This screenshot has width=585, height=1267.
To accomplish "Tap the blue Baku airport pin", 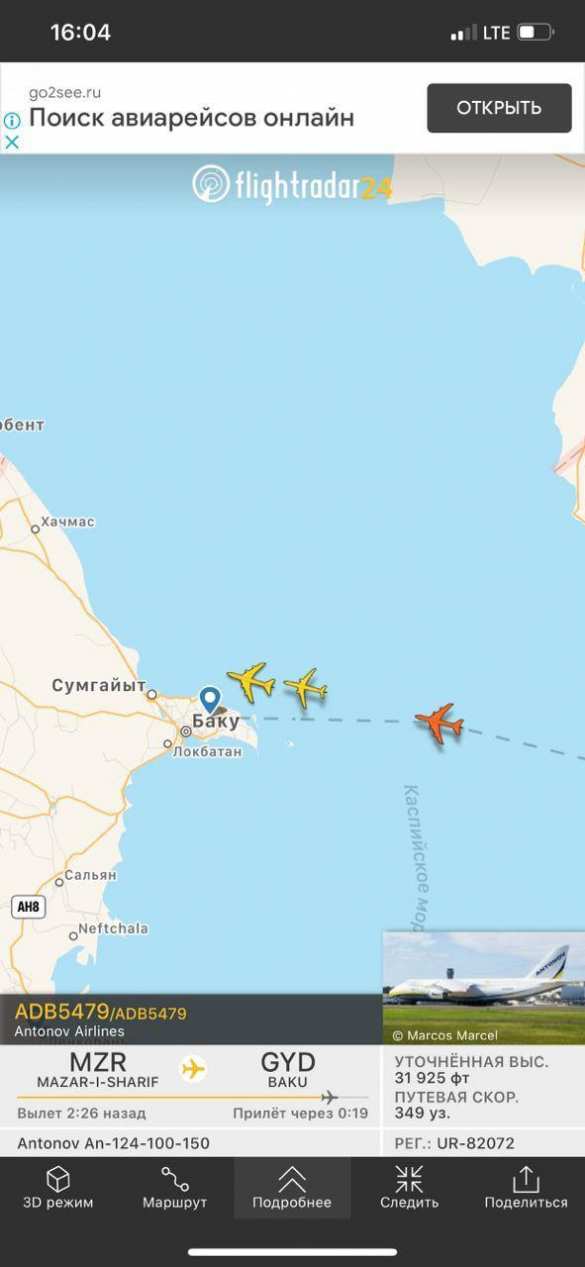I will coord(210,700).
